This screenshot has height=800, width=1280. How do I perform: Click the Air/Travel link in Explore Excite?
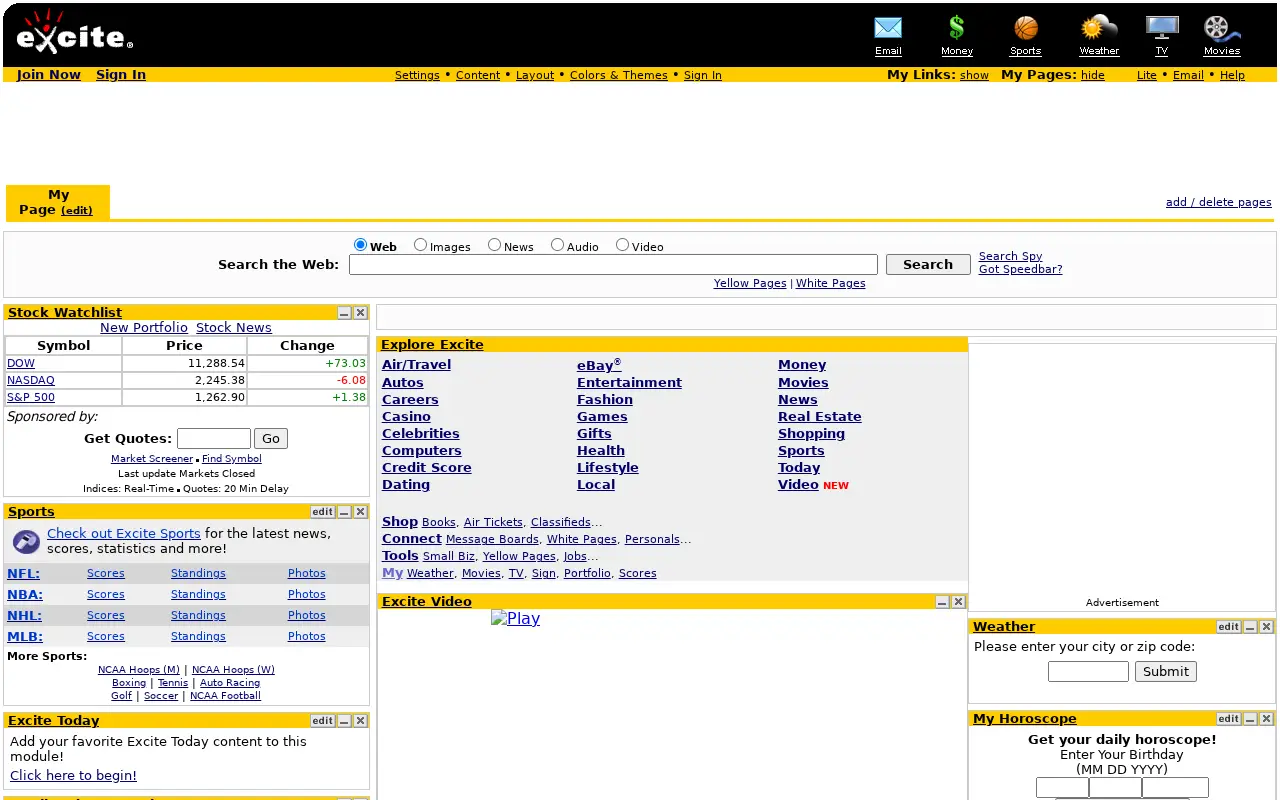coord(416,365)
